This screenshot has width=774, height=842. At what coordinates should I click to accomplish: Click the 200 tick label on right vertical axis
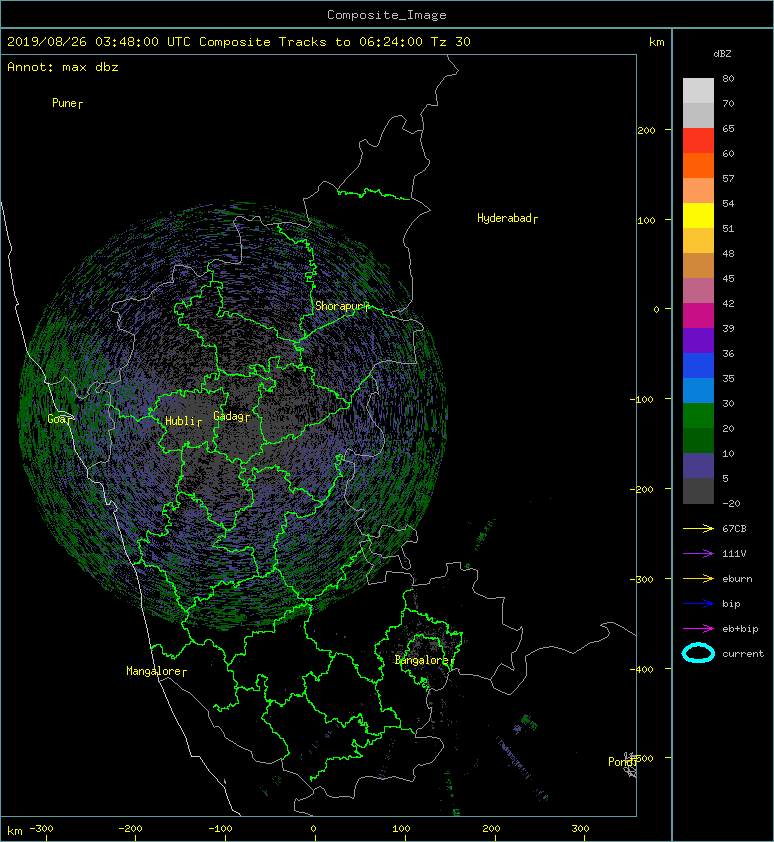pyautogui.click(x=647, y=130)
